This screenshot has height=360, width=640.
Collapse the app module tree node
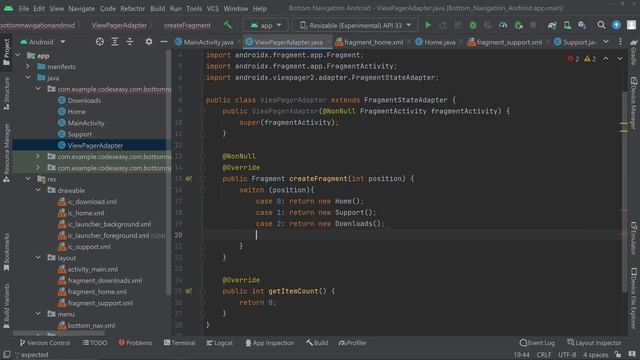(x=18, y=55)
